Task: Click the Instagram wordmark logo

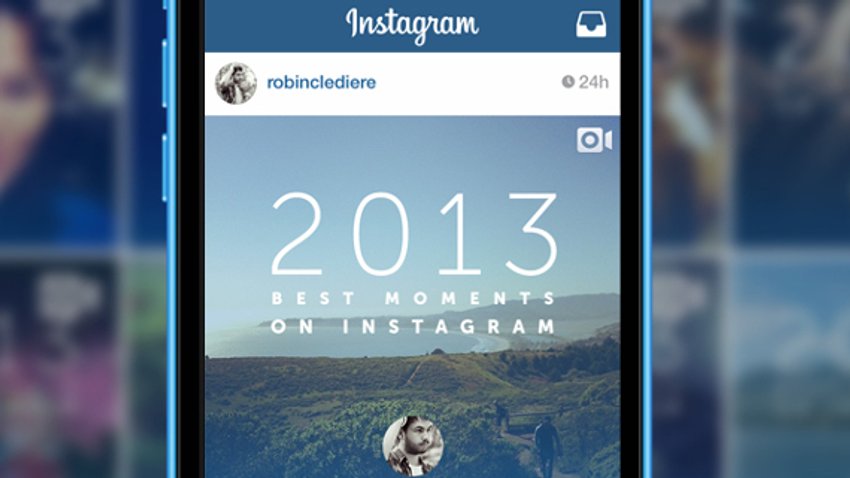Action: click(x=412, y=25)
